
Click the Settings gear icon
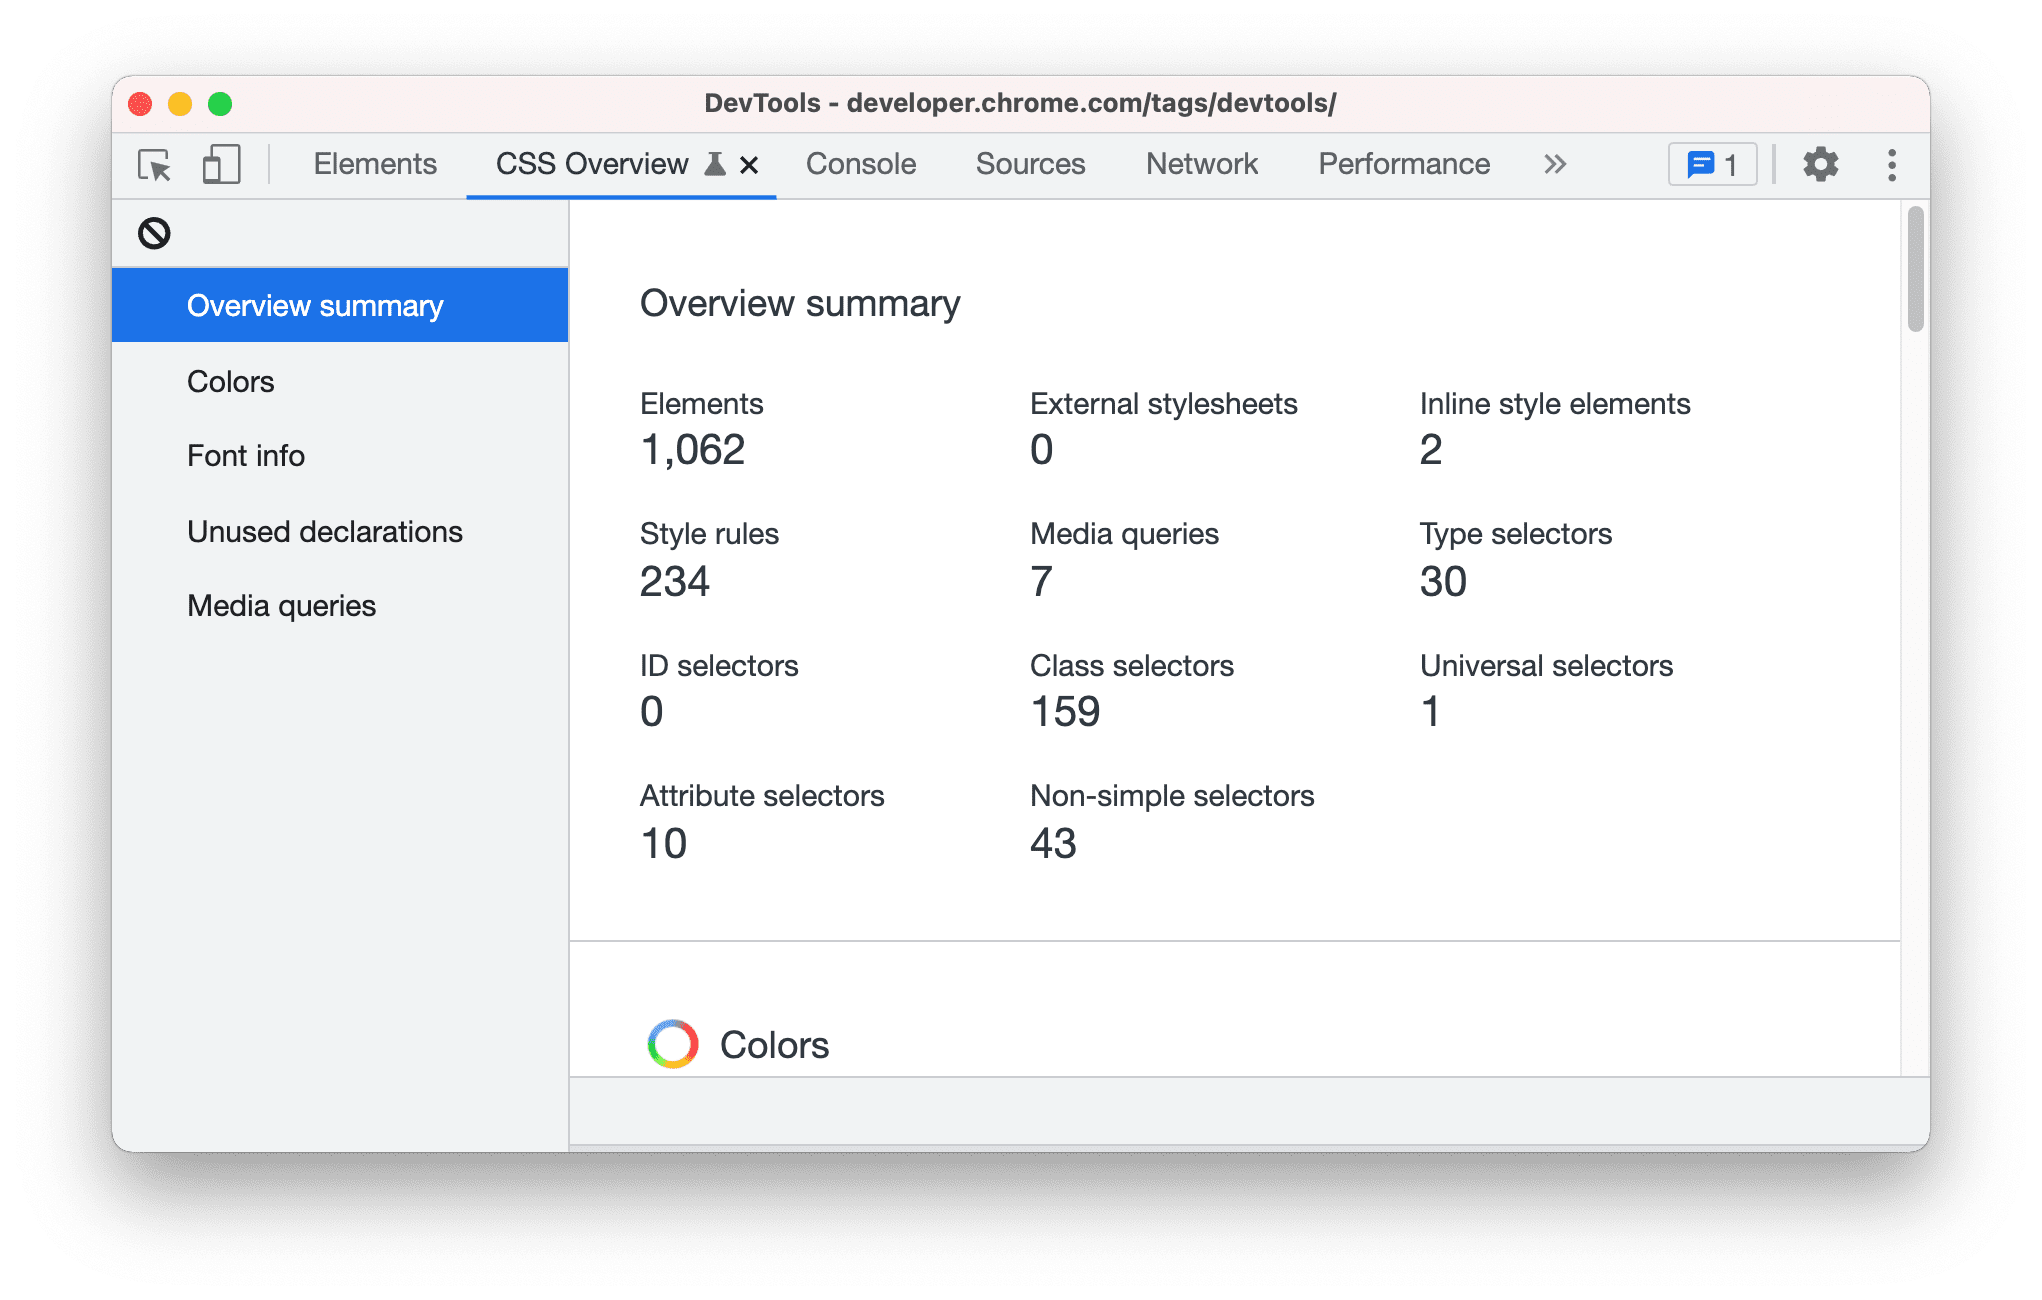[1823, 164]
